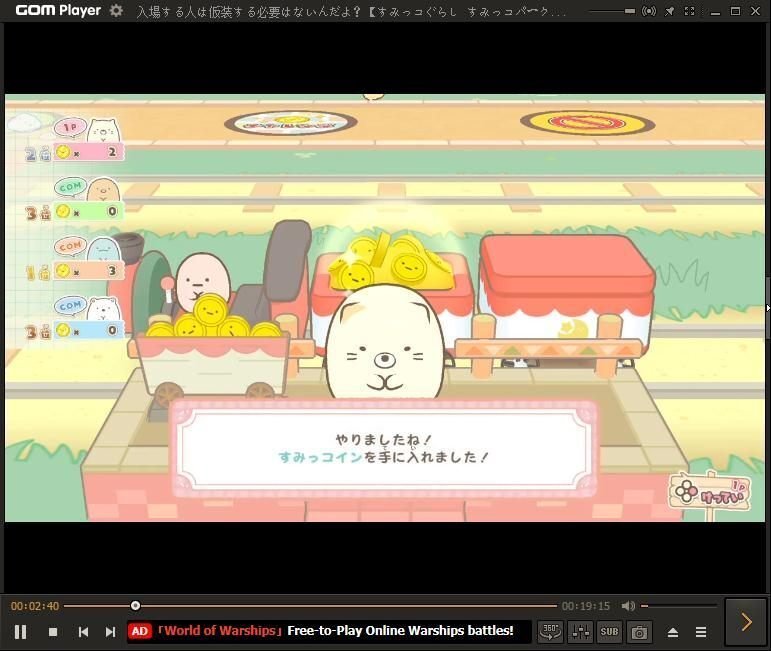Skip to the next track
Screen dimensions: 771x651
click(111, 632)
